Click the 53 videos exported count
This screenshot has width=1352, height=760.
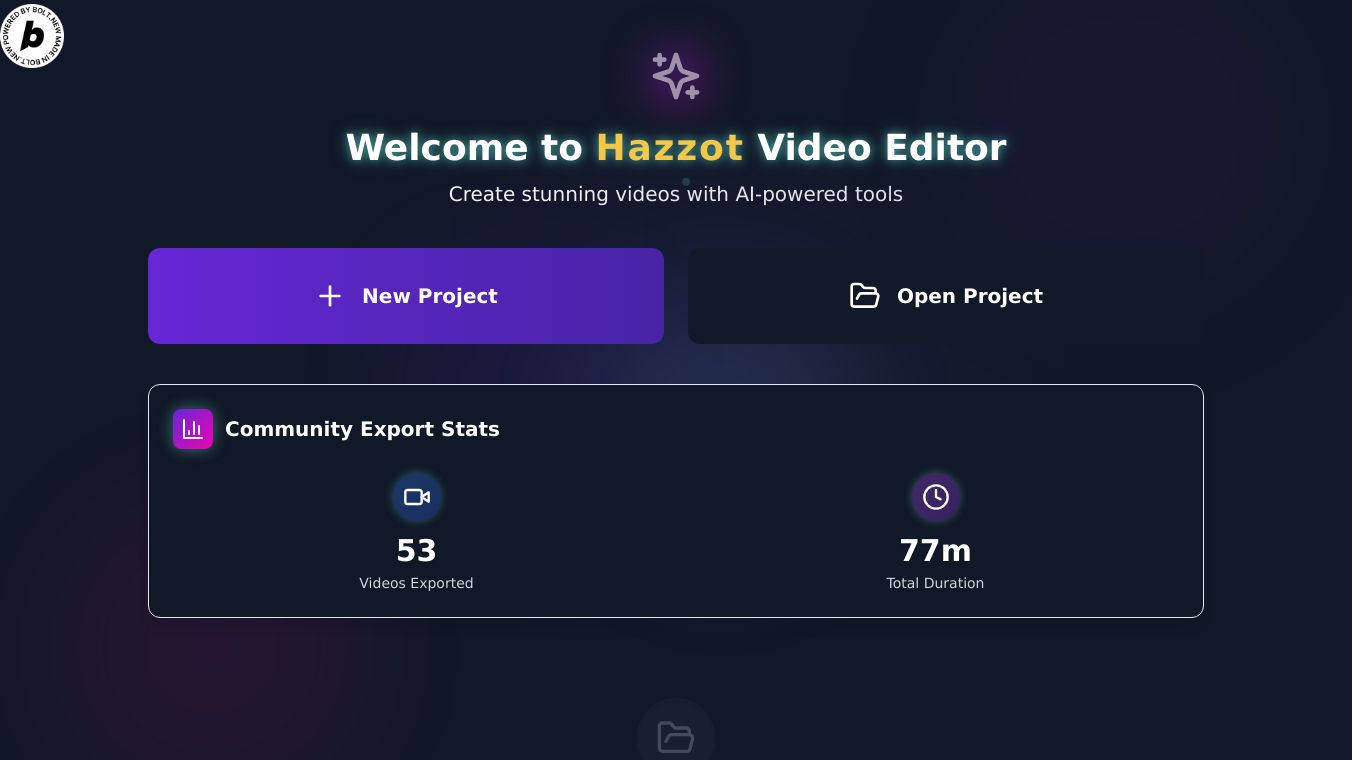click(417, 551)
